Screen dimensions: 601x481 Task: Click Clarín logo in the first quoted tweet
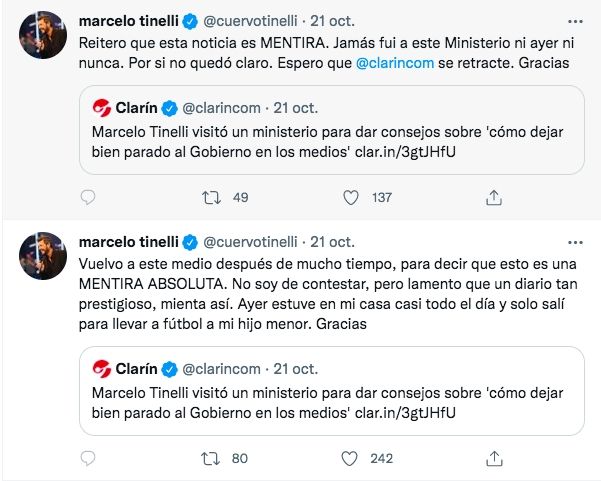[x=100, y=107]
